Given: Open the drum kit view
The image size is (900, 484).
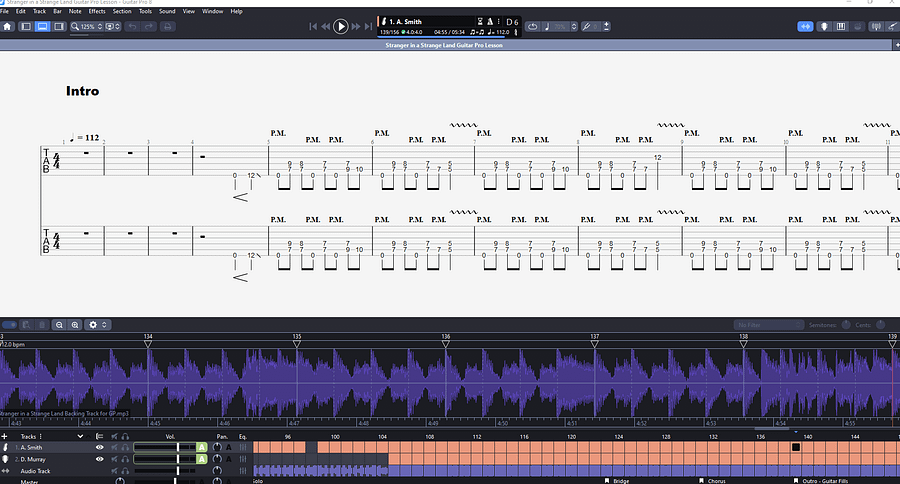Looking at the screenshot, I should [x=858, y=26].
